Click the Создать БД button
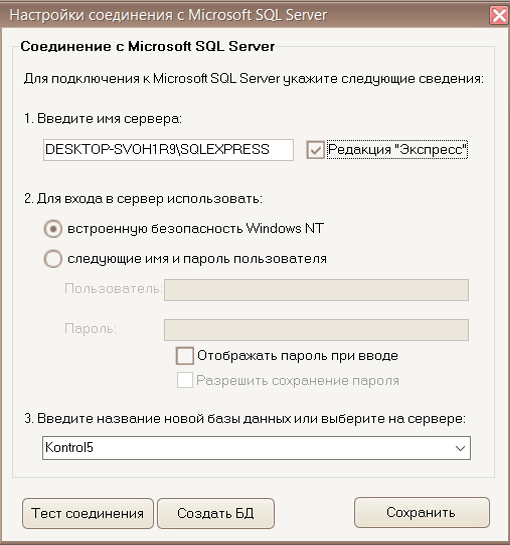Screen dimensions: 510x545 tap(216, 513)
